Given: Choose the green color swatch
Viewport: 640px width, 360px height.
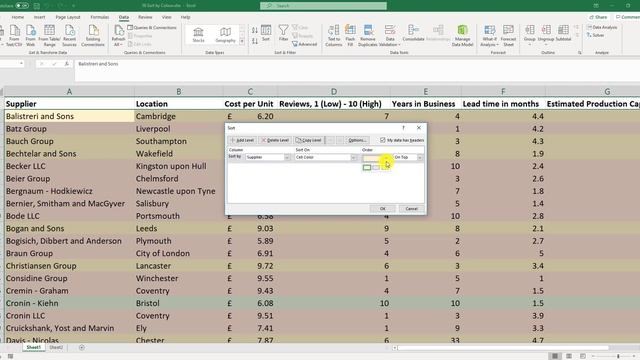Looking at the screenshot, I should point(367,167).
